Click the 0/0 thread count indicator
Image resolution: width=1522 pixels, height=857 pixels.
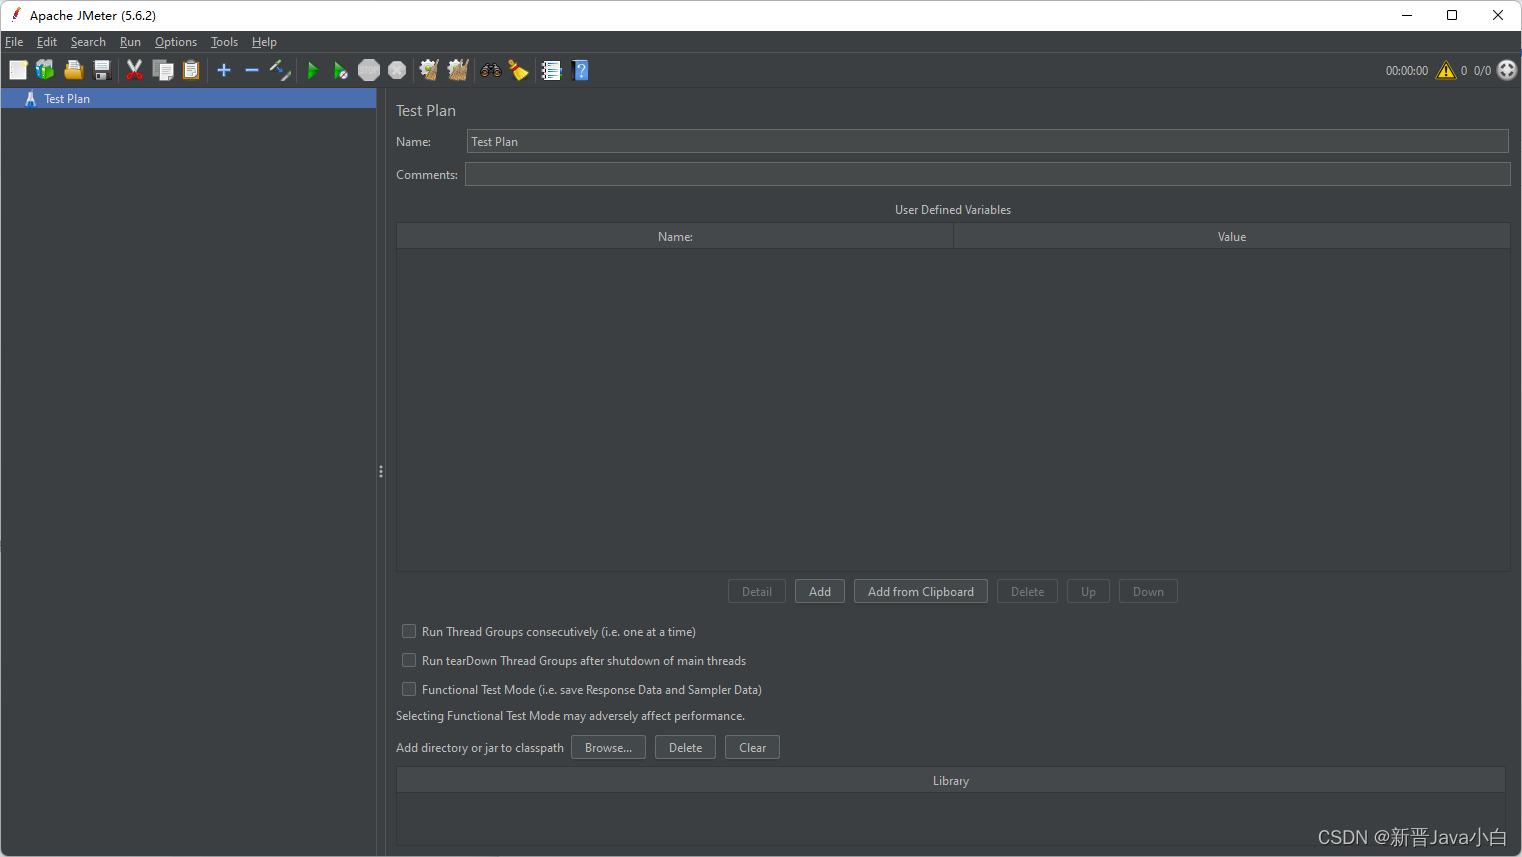1482,71
